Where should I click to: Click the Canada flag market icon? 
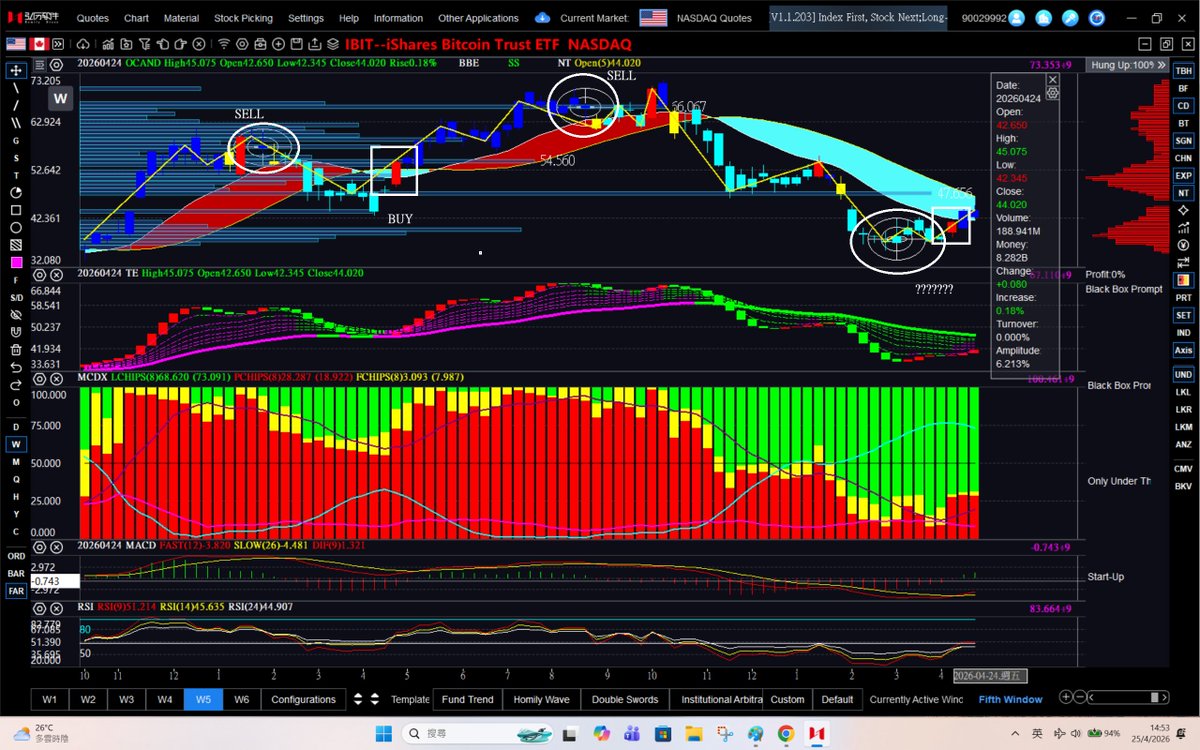point(39,44)
